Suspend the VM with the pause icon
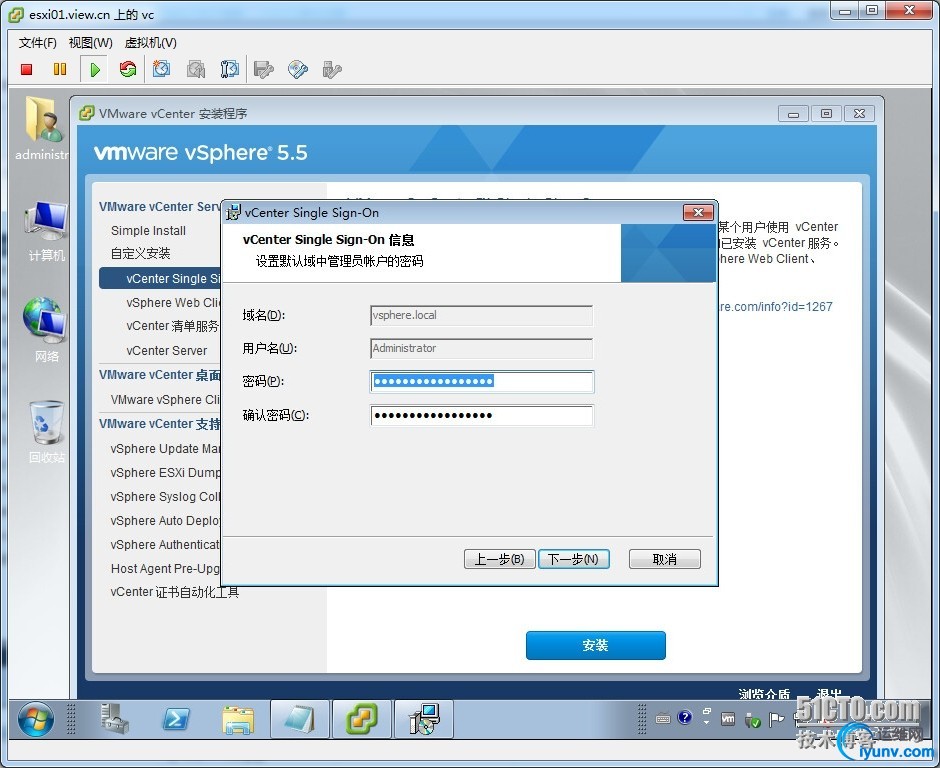 60,70
